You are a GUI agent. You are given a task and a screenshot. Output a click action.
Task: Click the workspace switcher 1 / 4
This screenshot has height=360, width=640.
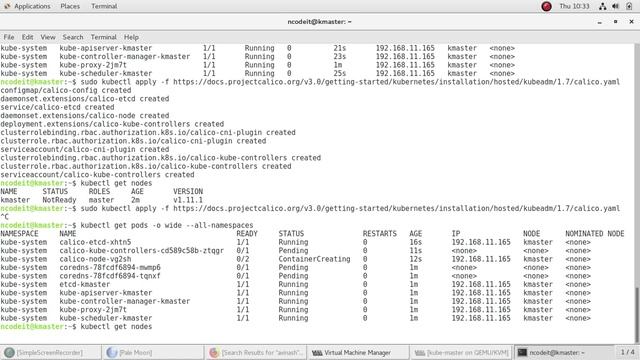click(x=627, y=352)
